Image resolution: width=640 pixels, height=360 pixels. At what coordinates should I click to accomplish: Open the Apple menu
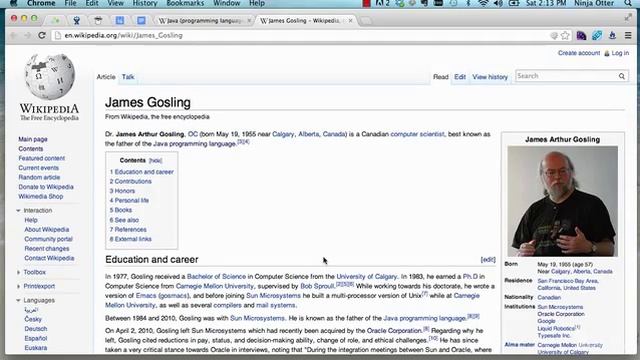coord(13,3)
